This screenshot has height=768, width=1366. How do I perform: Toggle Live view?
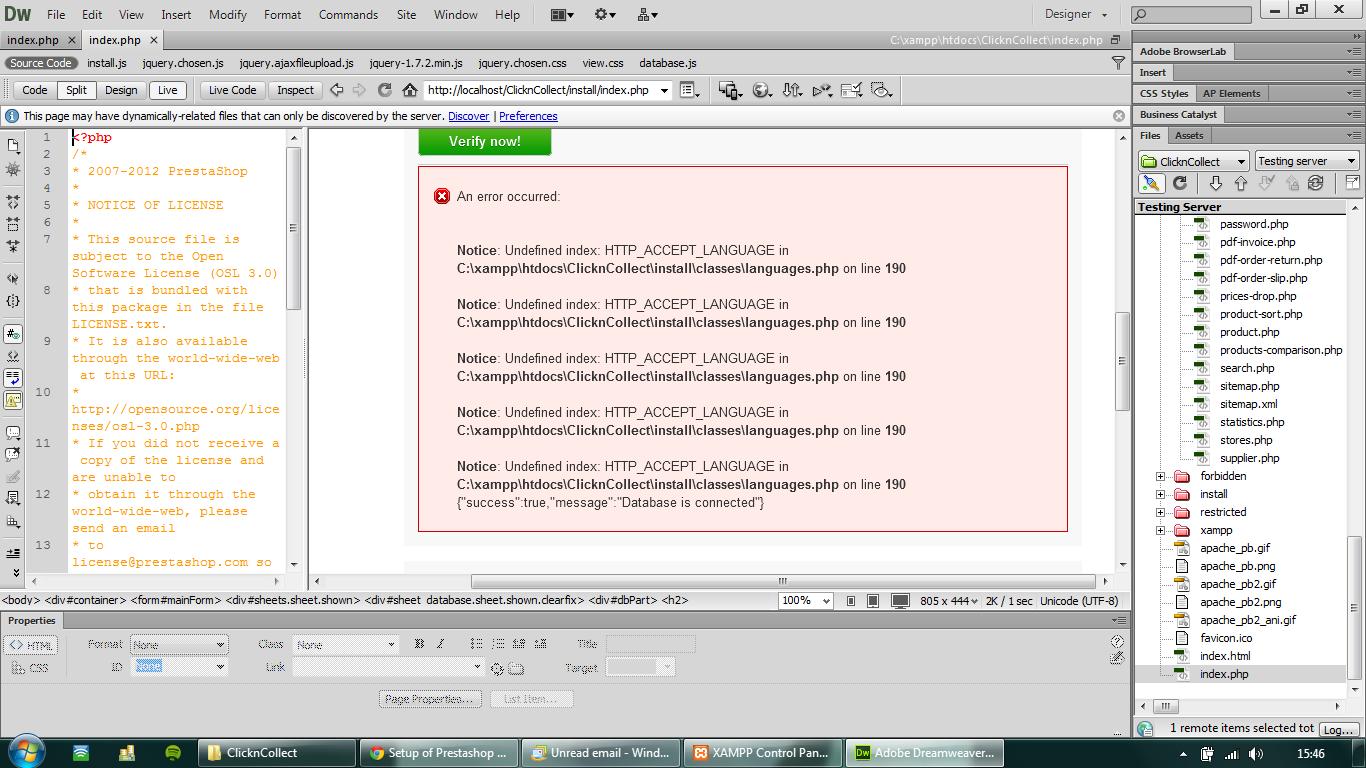[167, 90]
